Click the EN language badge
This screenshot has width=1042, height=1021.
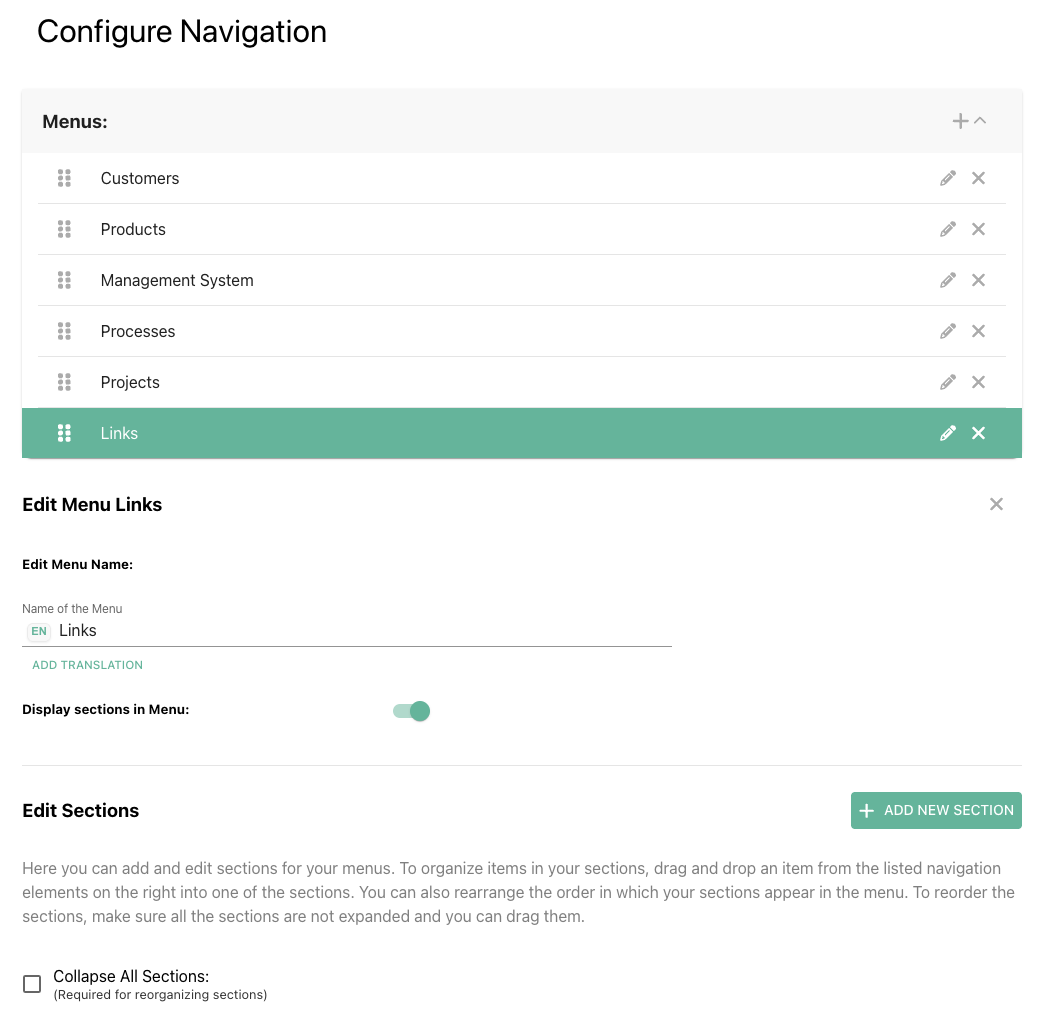click(39, 631)
